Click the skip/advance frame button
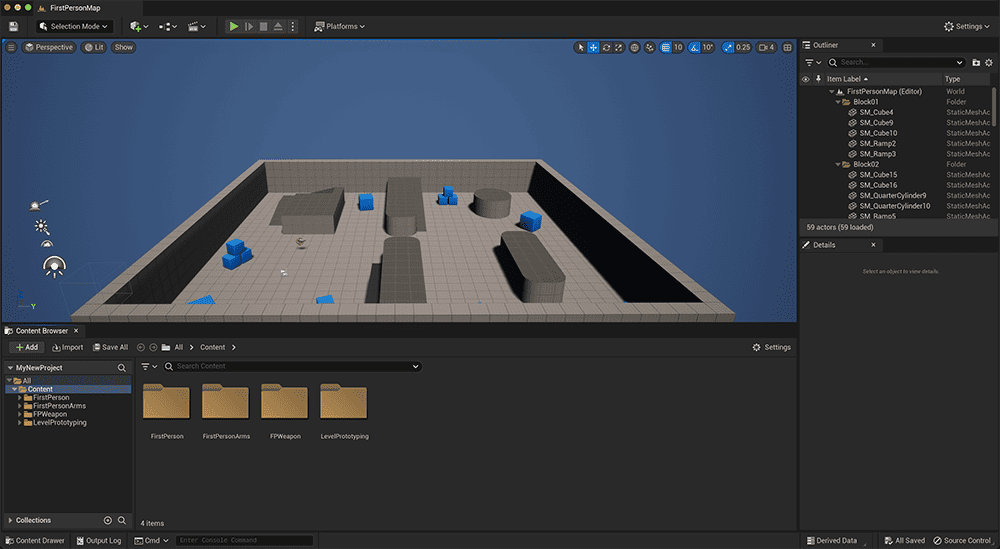Viewport: 1000px width, 549px height. tap(249, 26)
